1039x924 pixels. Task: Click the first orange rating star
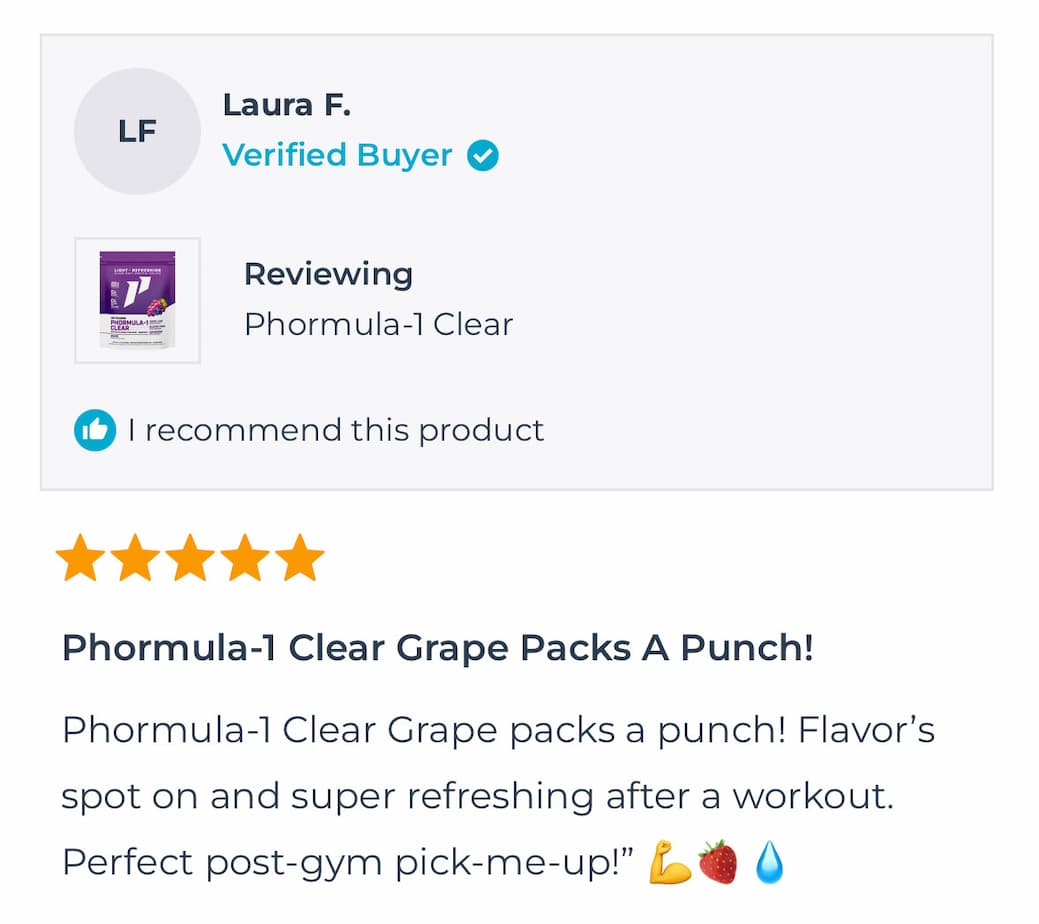click(80, 559)
